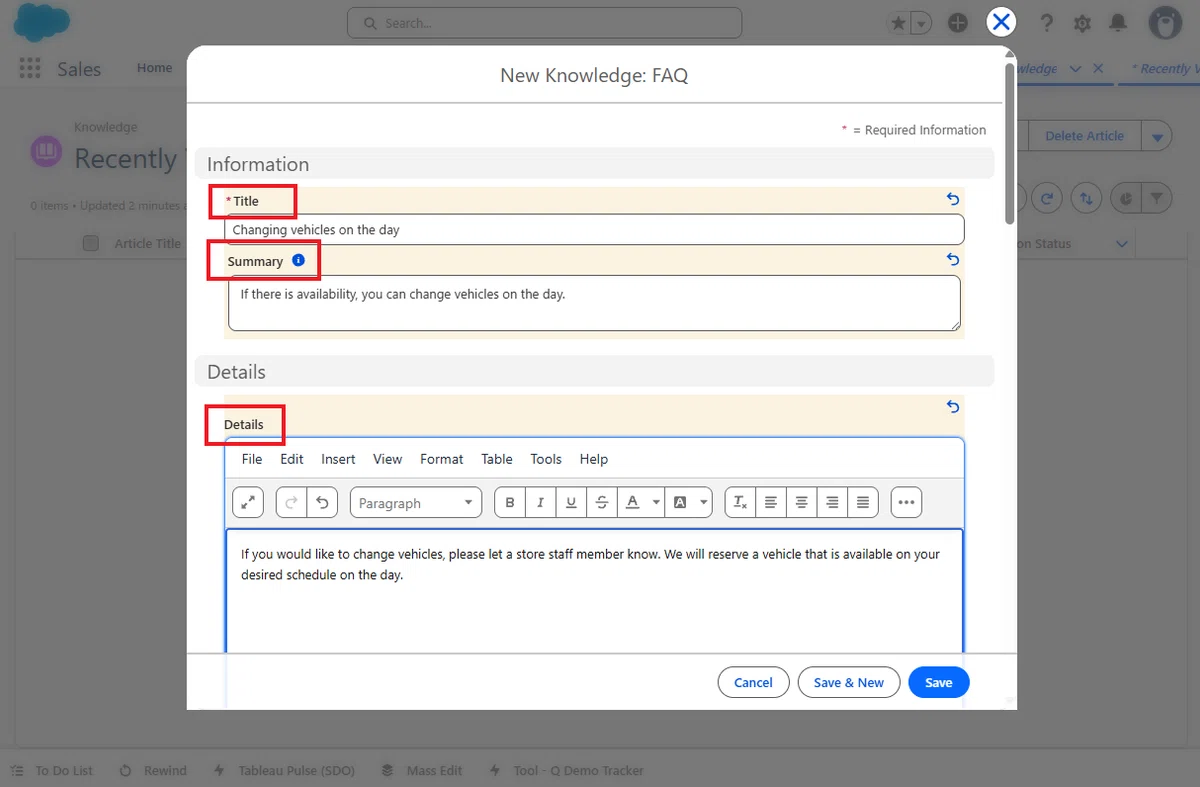Undo changes to the Summary field
This screenshot has height=787, width=1200.
coord(953,259)
